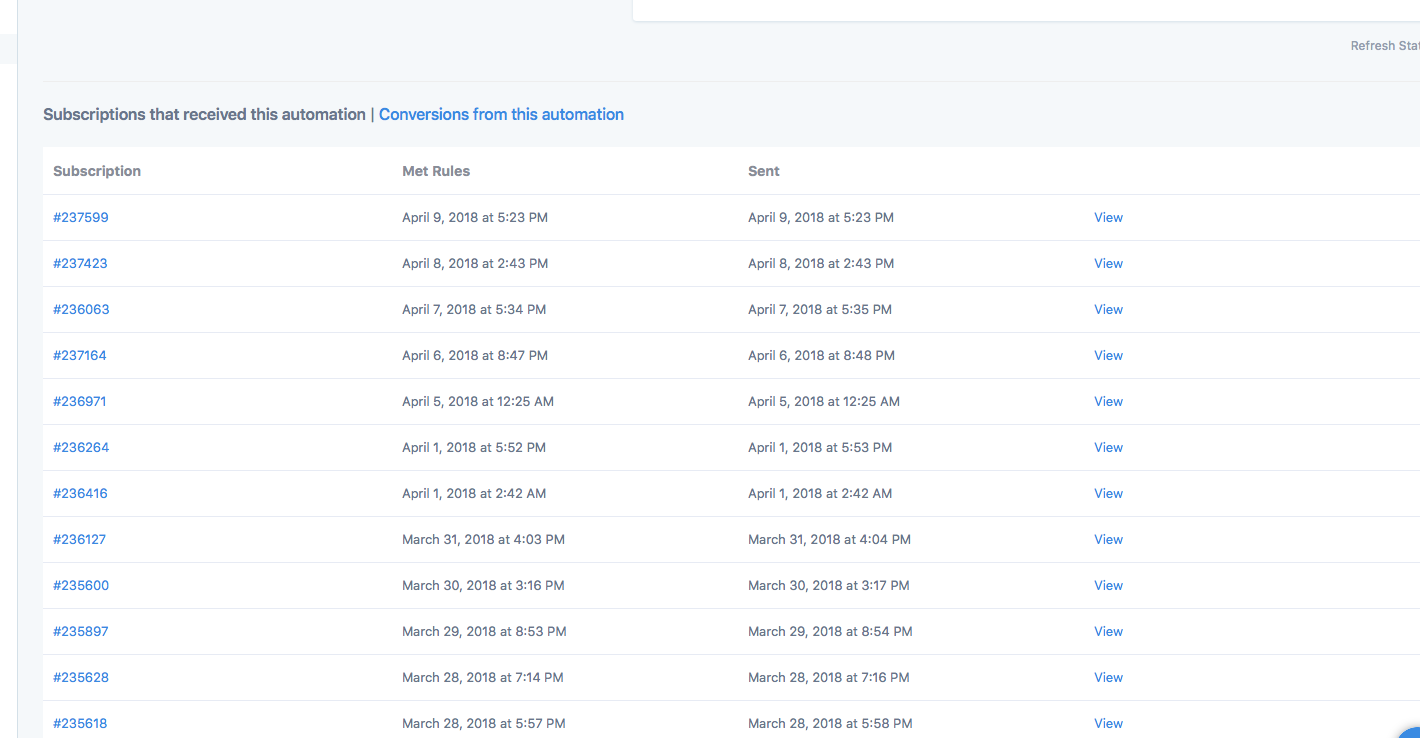Click the Met Rules column header

[436, 171]
